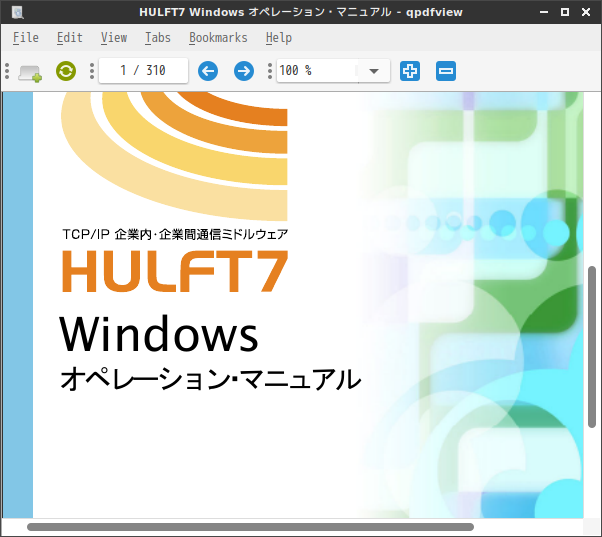Screen dimensions: 602x537
Task: Click the vertical scrollbar thumb
Action: 592,347
